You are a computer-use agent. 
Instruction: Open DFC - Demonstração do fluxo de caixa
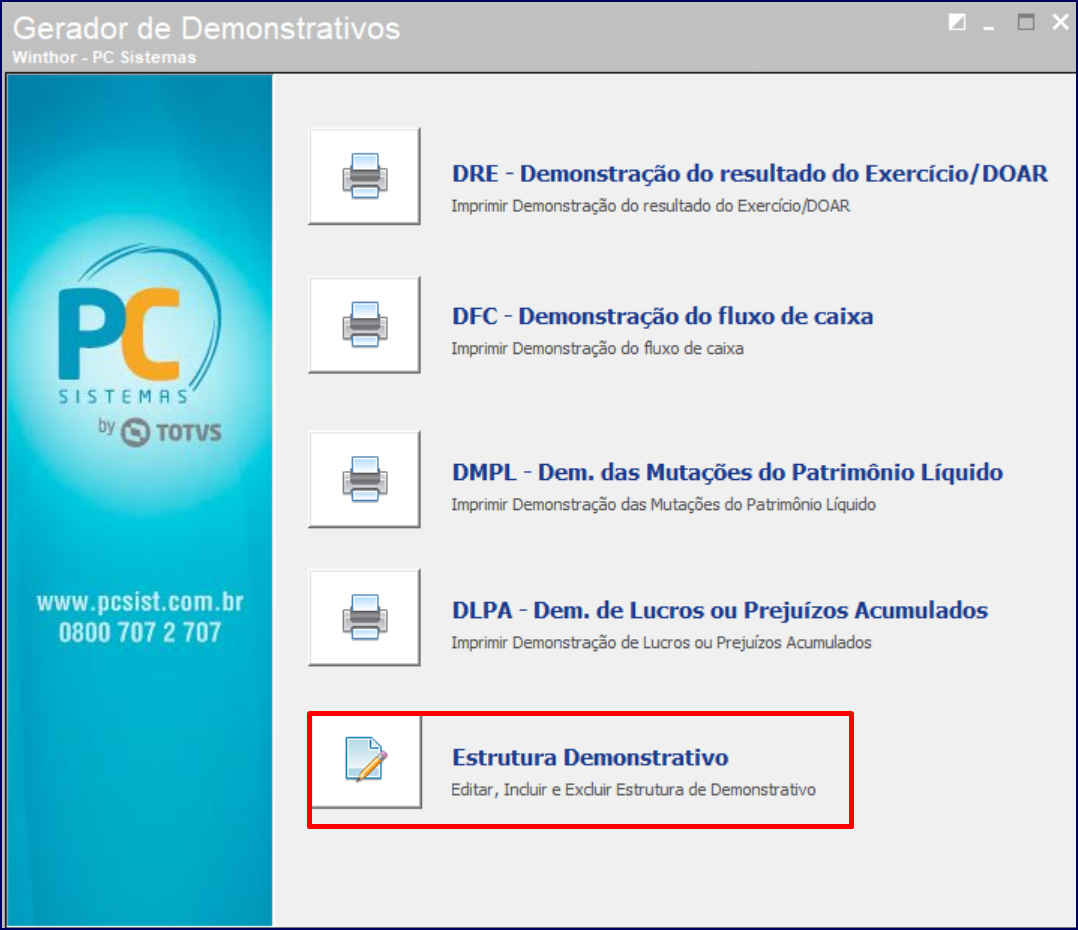(662, 316)
